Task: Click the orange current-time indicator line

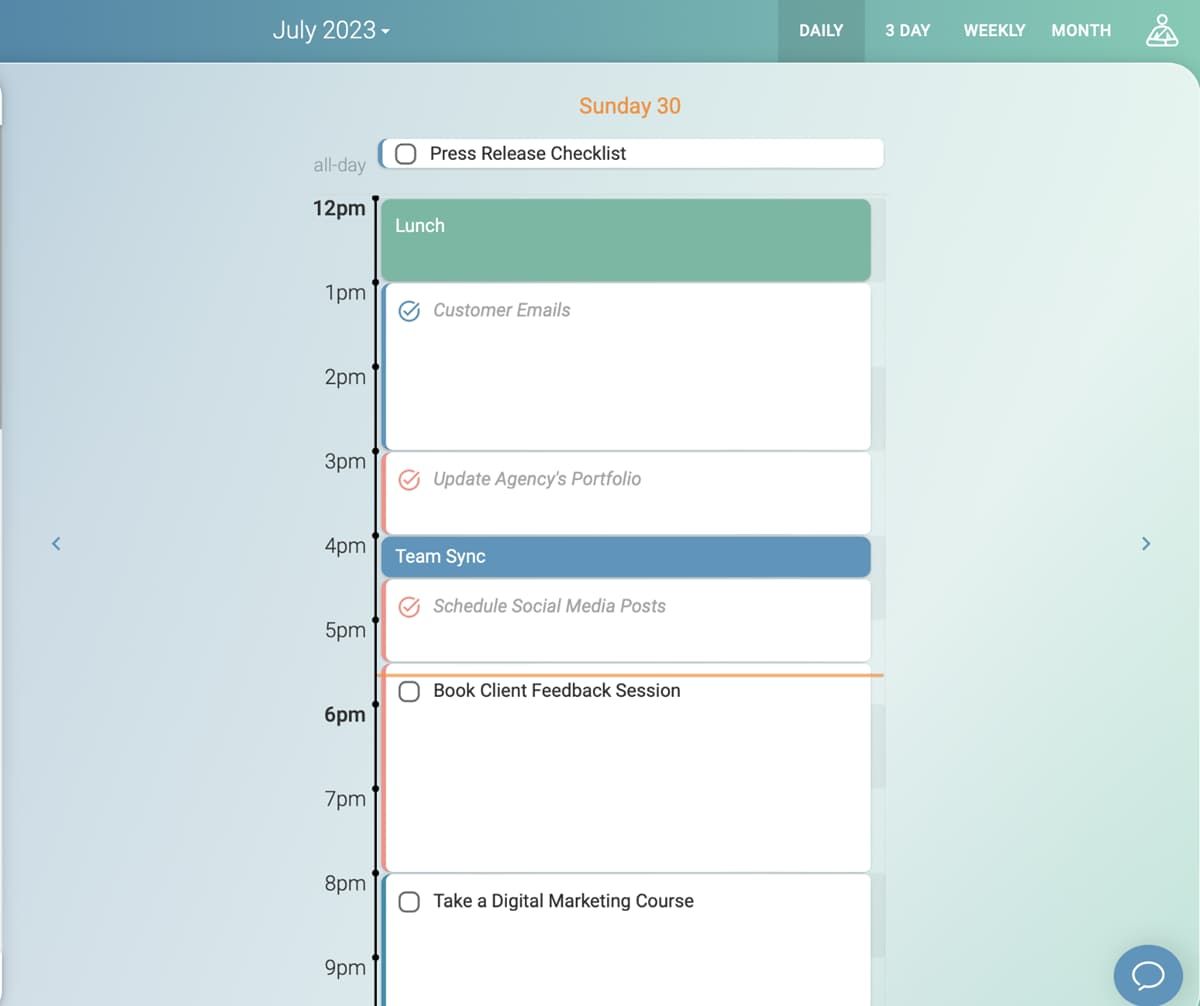Action: tap(780, 675)
